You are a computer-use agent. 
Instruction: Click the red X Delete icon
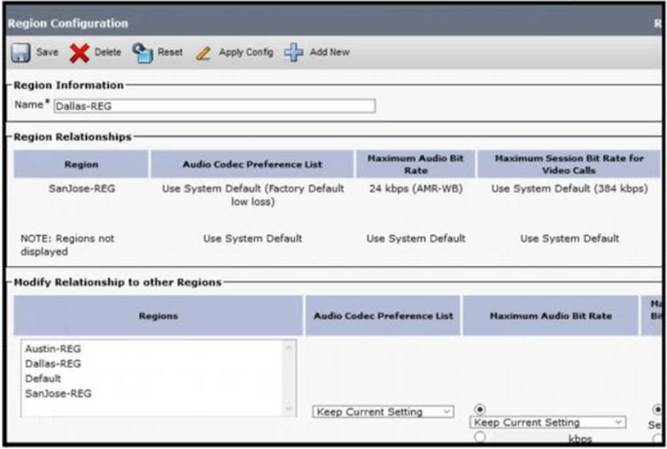pos(80,53)
